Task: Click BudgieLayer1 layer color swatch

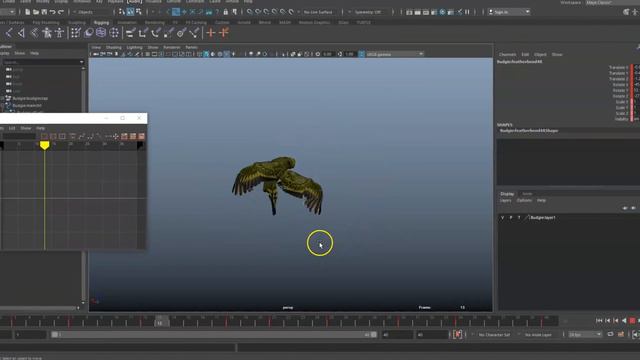Action: 527,218
